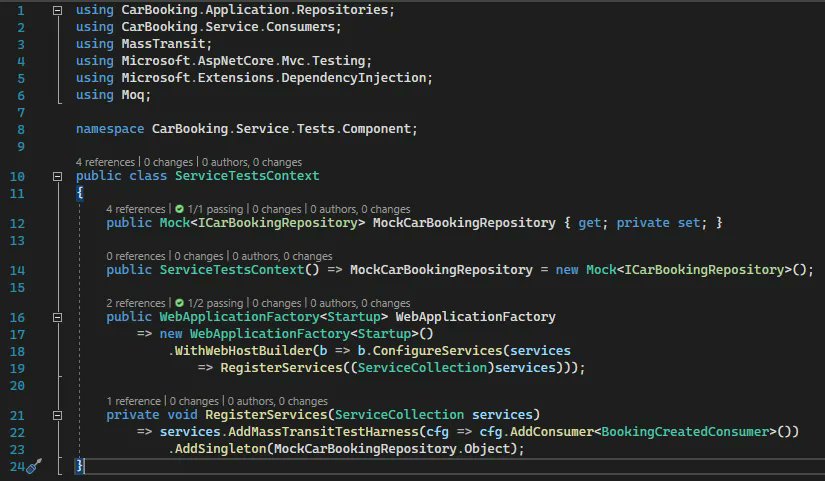Image resolution: width=825 pixels, height=481 pixels.
Task: Click 'Microsoft.AspNetCore.Mvc.Testing' on line 4
Action: click(x=243, y=61)
